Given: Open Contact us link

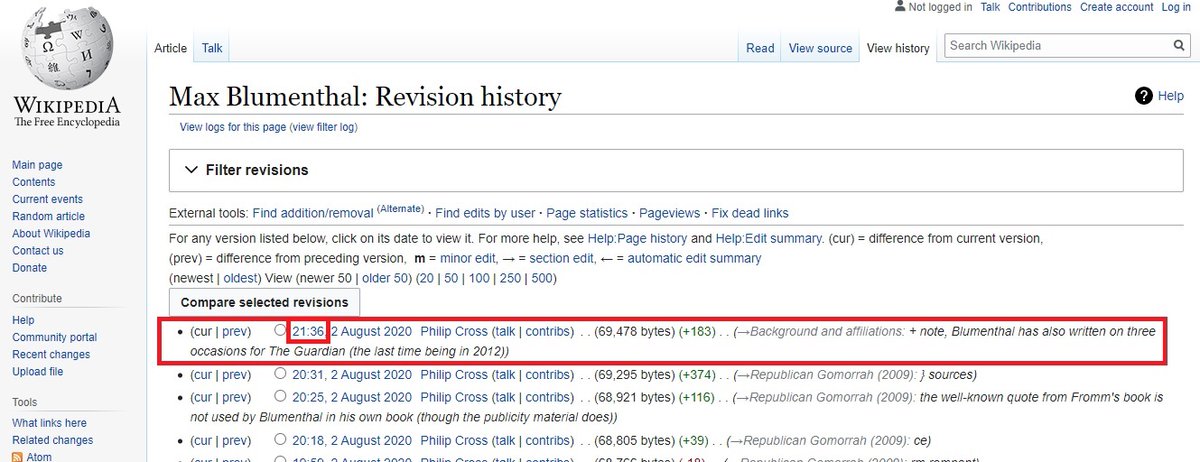Looking at the screenshot, I should click(x=38, y=250).
